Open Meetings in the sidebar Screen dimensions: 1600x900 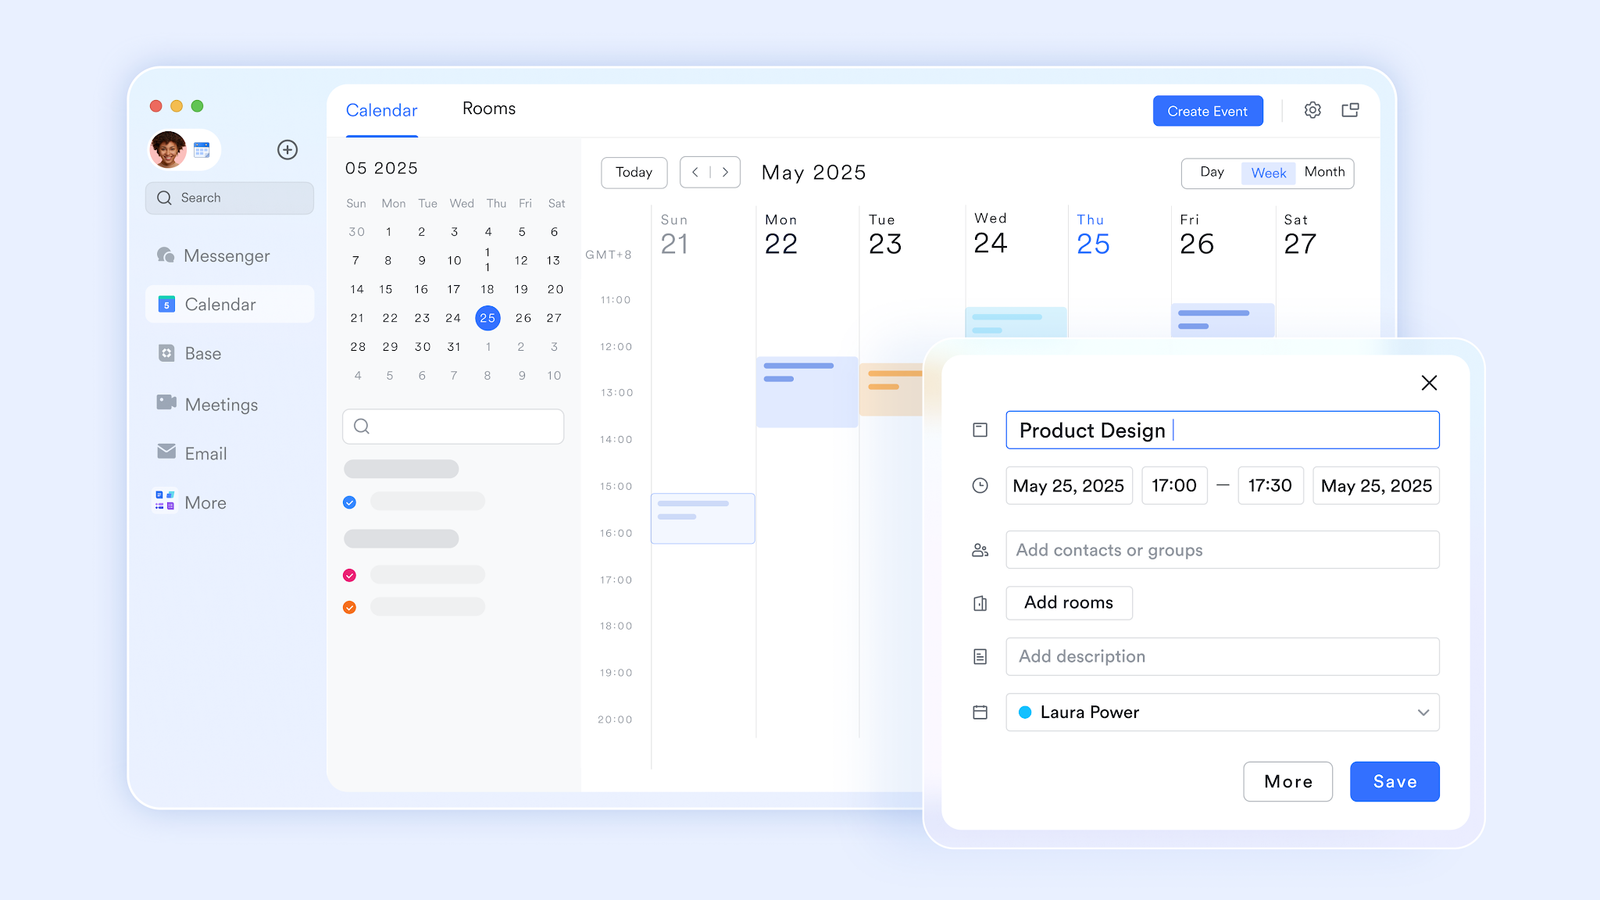pyautogui.click(x=220, y=404)
